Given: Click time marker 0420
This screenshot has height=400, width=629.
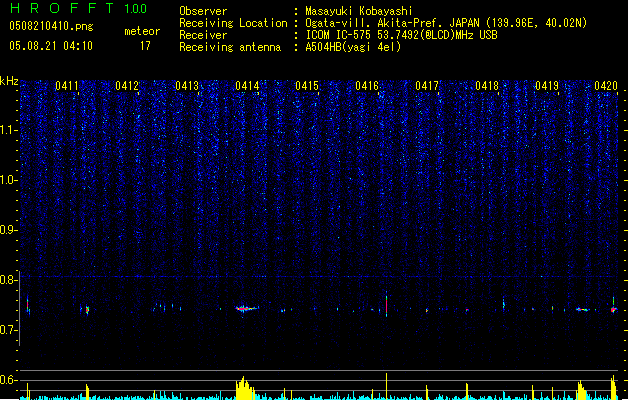Looking at the screenshot, I should click(606, 86).
